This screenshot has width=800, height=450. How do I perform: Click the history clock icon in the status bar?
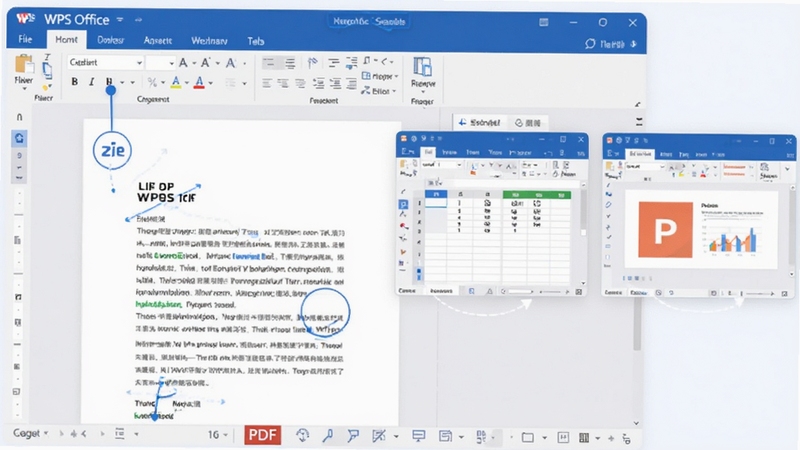(303, 435)
